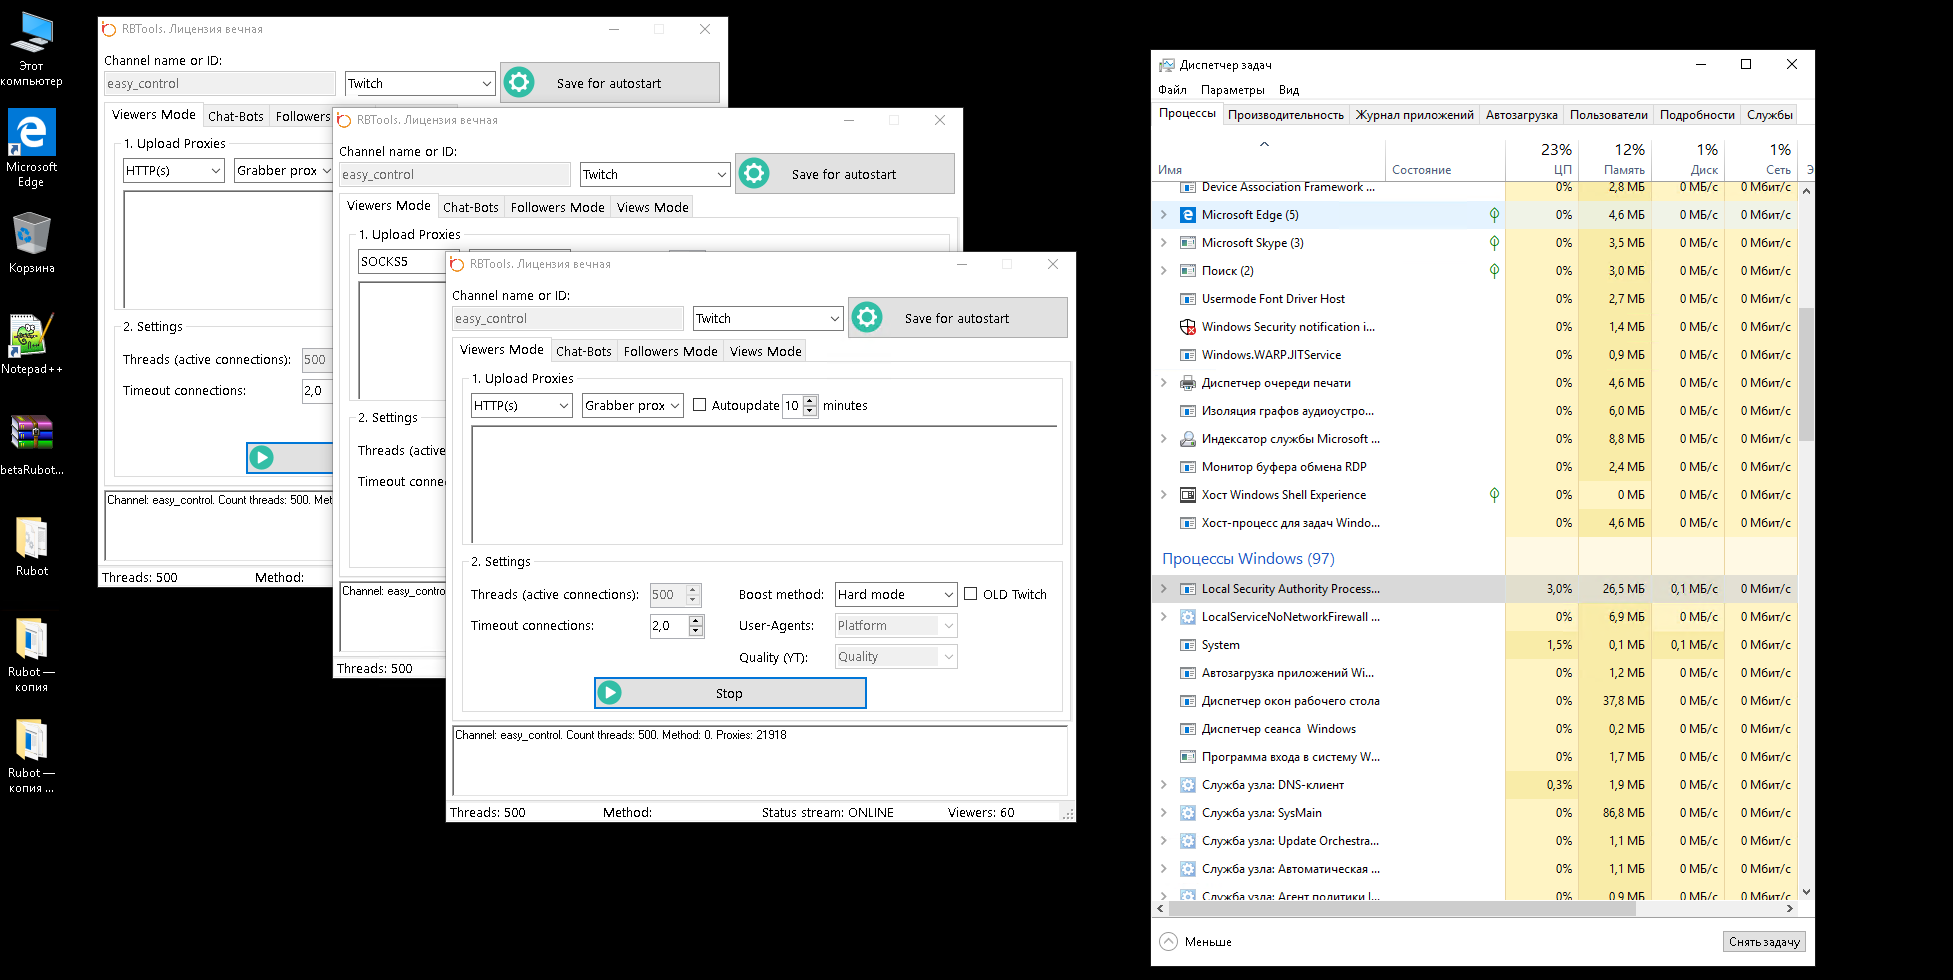This screenshot has width=1953, height=980.
Task: Increase the Timeout connections spinner value
Action: pyautogui.click(x=696, y=620)
